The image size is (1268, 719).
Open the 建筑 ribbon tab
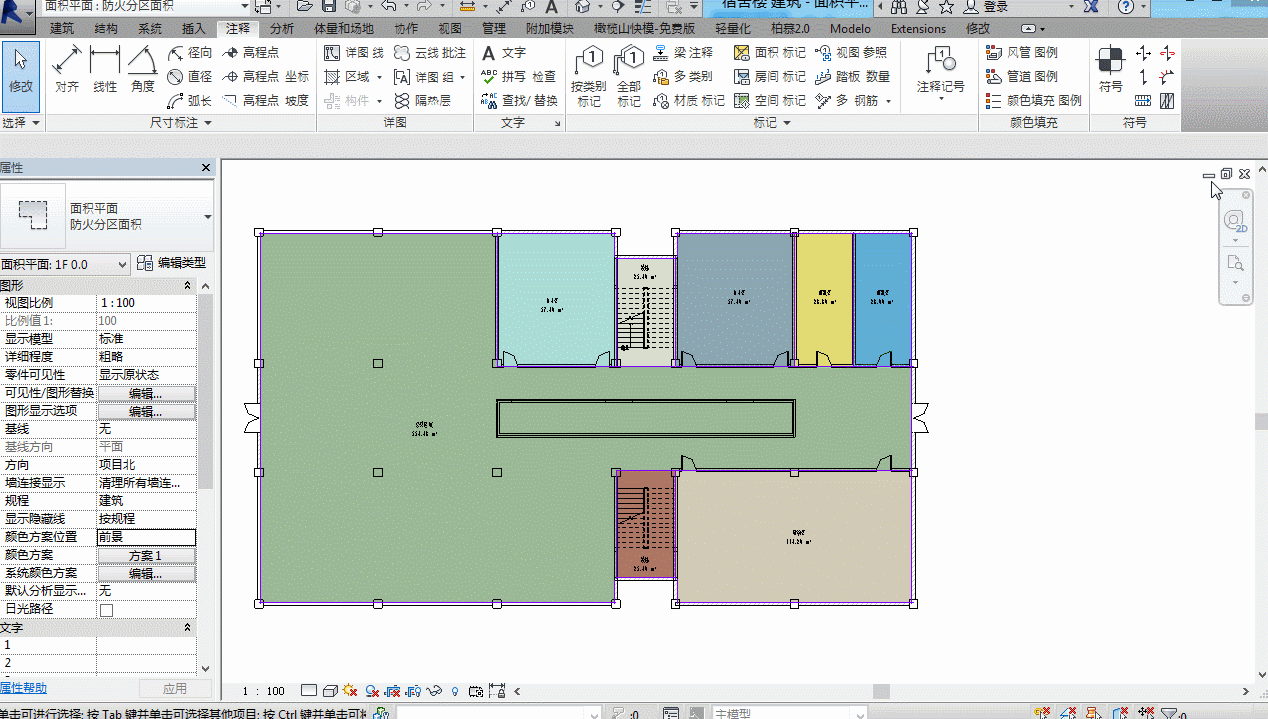pos(62,29)
